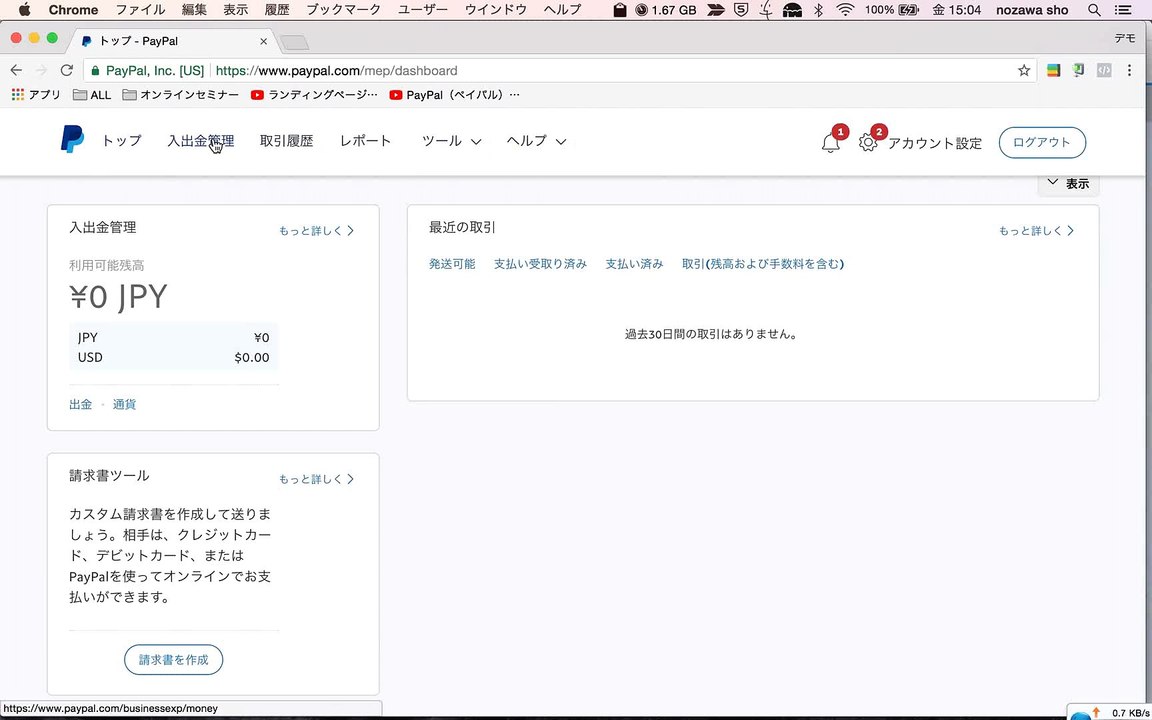Open the Chrome ファイル menu
This screenshot has width=1152, height=720.
tap(141, 10)
